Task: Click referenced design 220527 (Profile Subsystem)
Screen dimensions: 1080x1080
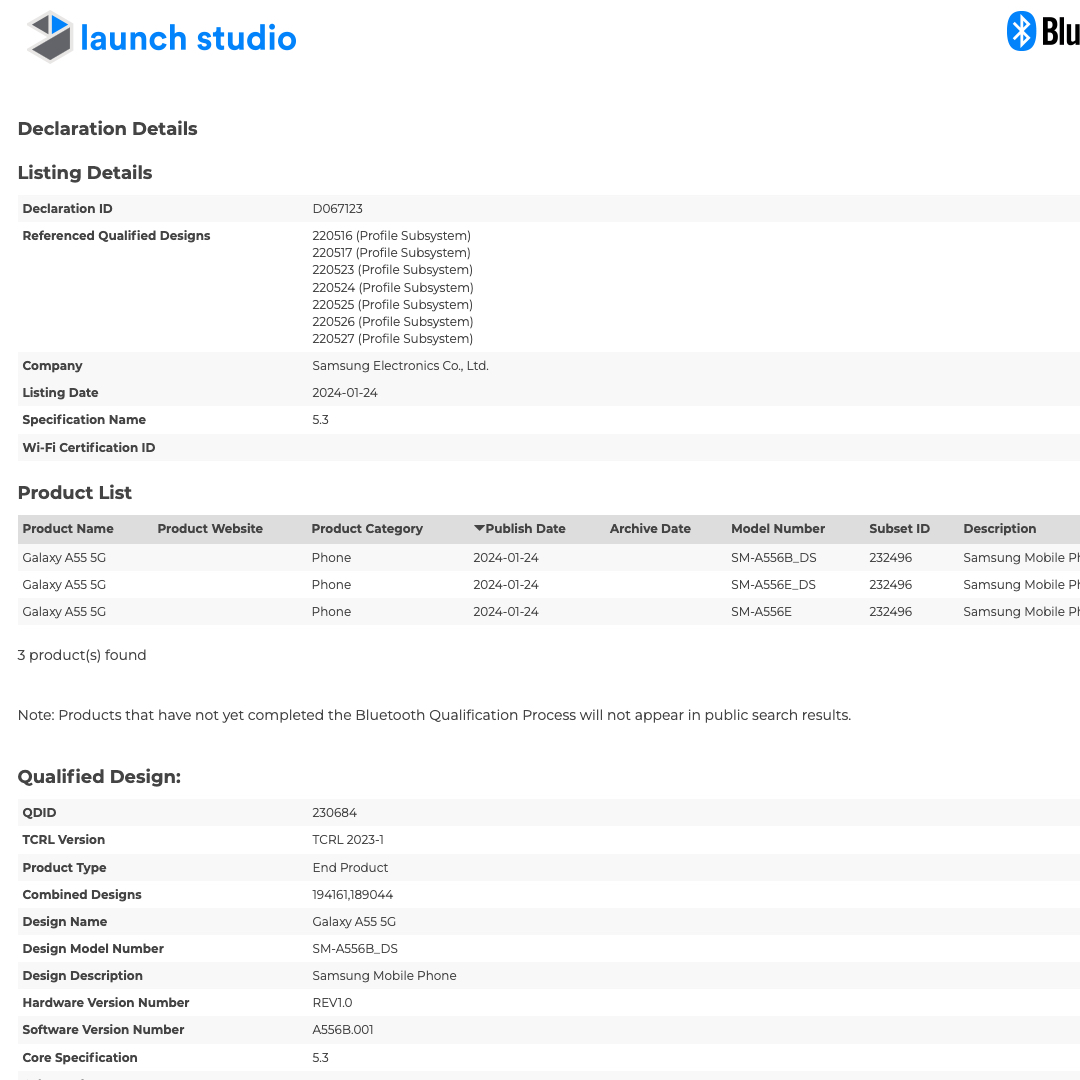Action: pos(392,339)
